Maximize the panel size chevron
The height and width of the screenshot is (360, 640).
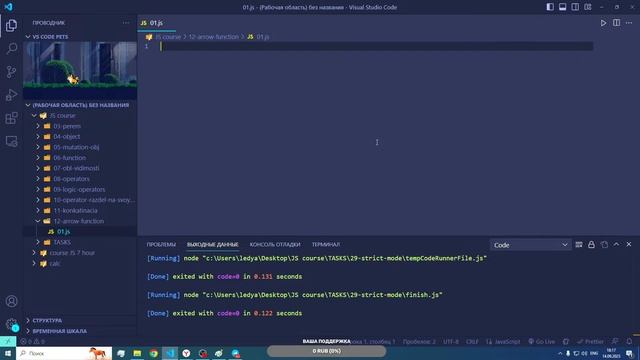[x=616, y=244]
